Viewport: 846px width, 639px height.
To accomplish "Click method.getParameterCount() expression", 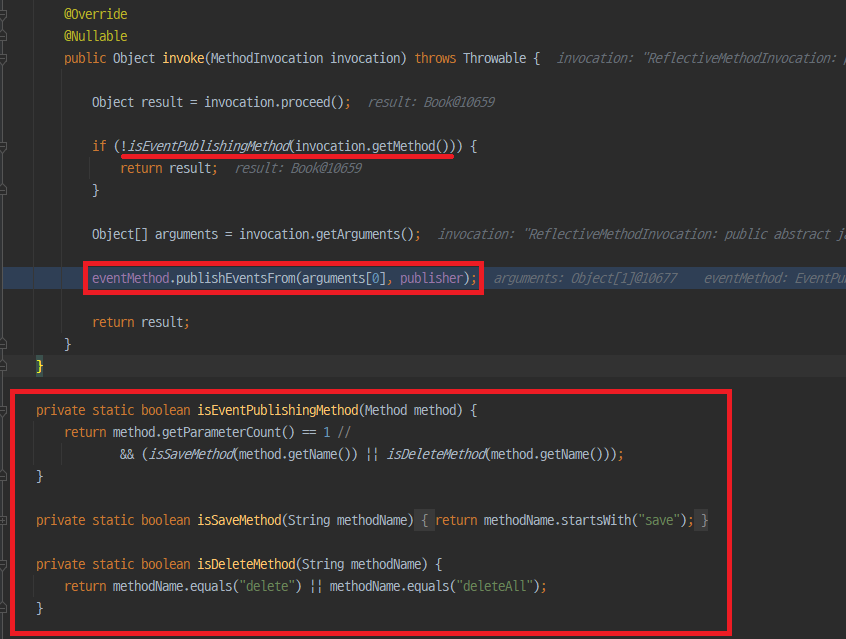I will [204, 432].
